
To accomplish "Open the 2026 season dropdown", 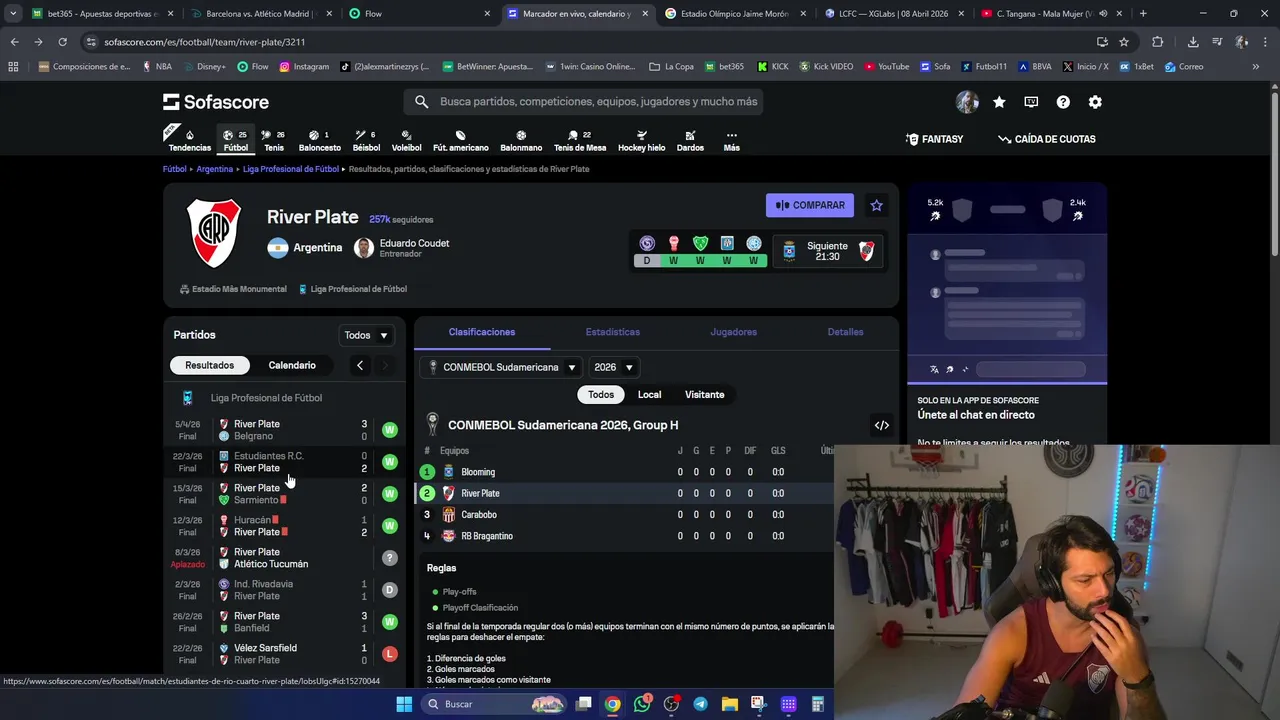I will (613, 367).
